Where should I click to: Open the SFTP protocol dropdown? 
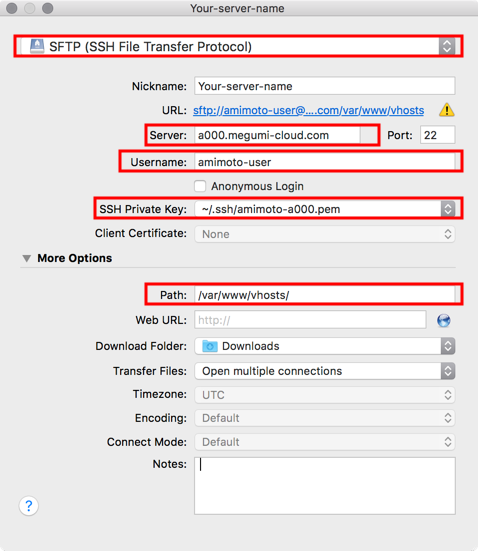(238, 46)
